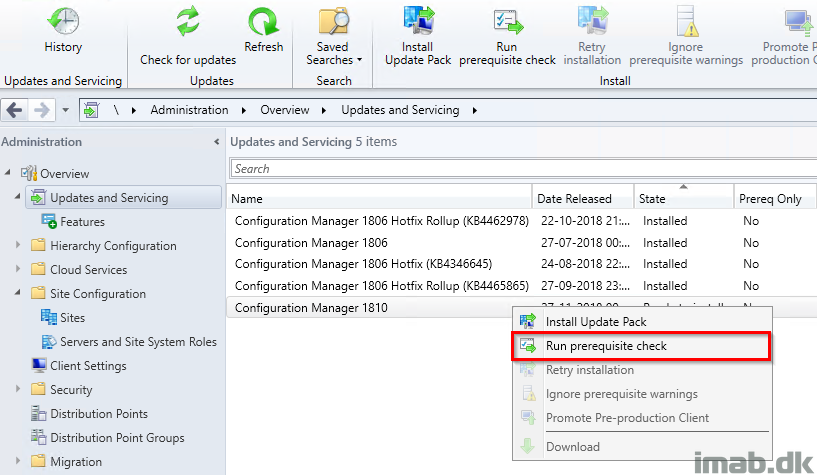Choose Run prerequisite check in context menu

(x=642, y=346)
